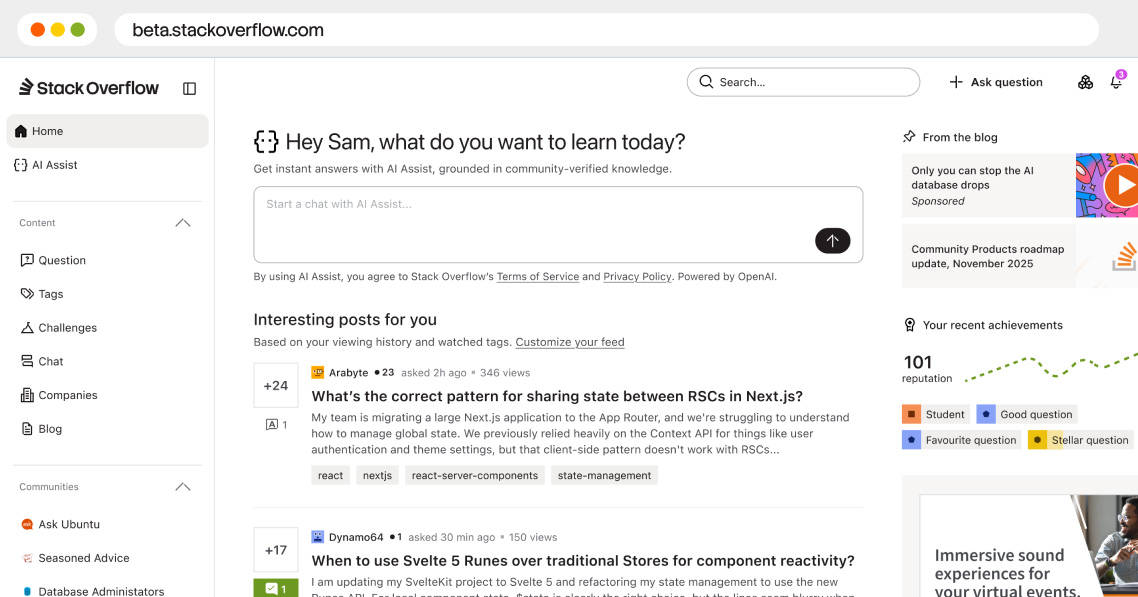Image resolution: width=1138 pixels, height=597 pixels.
Task: Open the Customize your feed link
Action: 570,342
